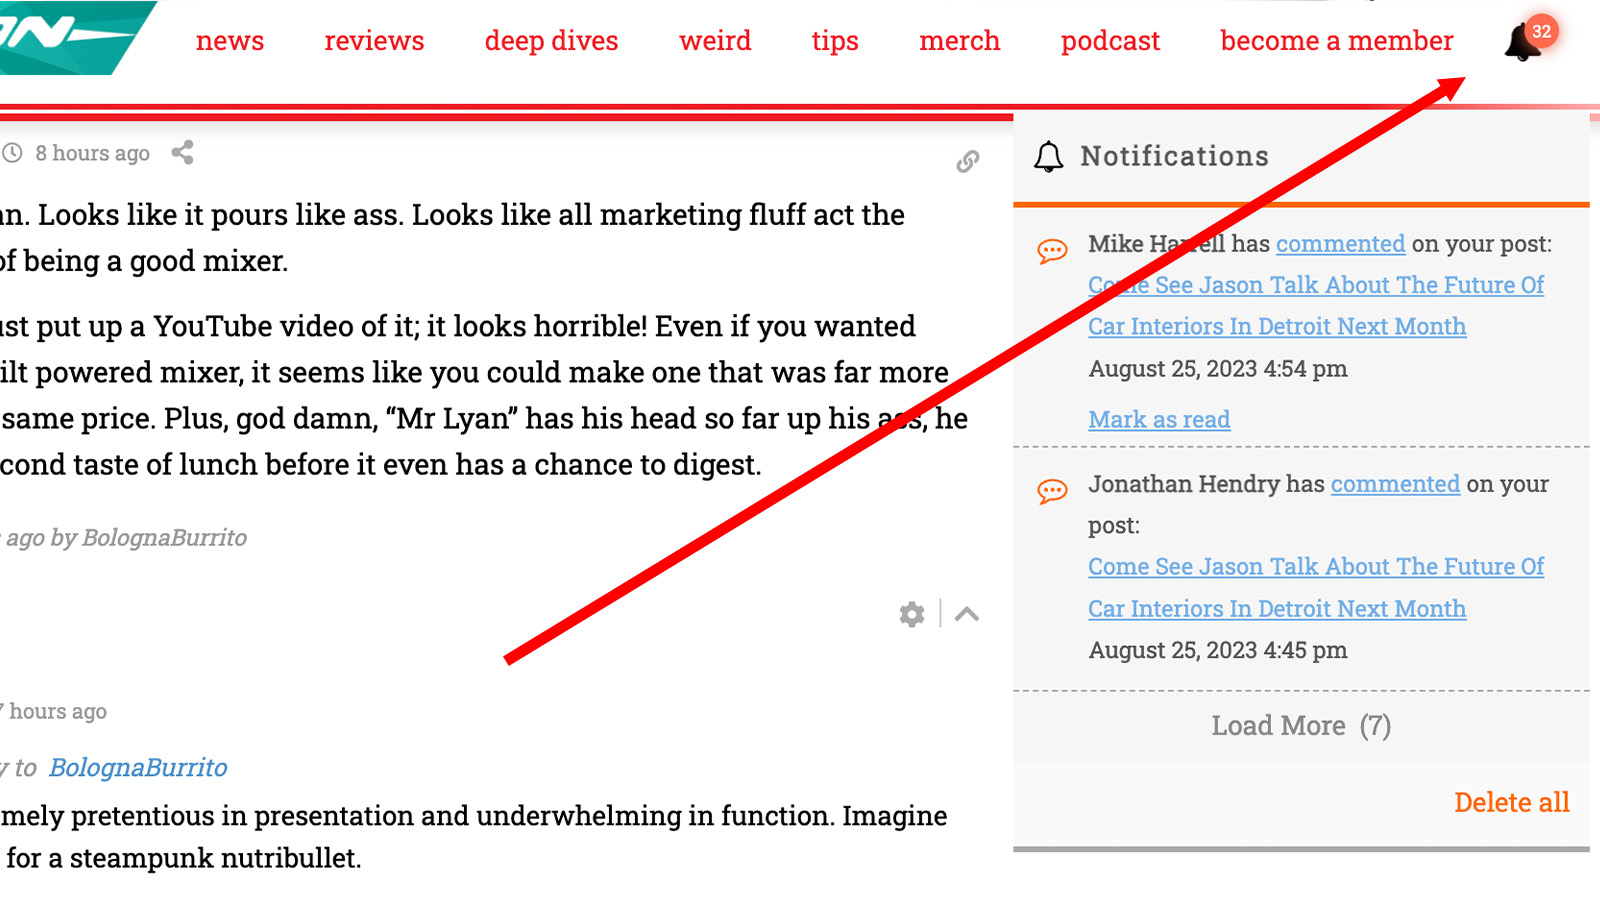The image size is (1600, 900).
Task: Delete all notifications
Action: (x=1511, y=802)
